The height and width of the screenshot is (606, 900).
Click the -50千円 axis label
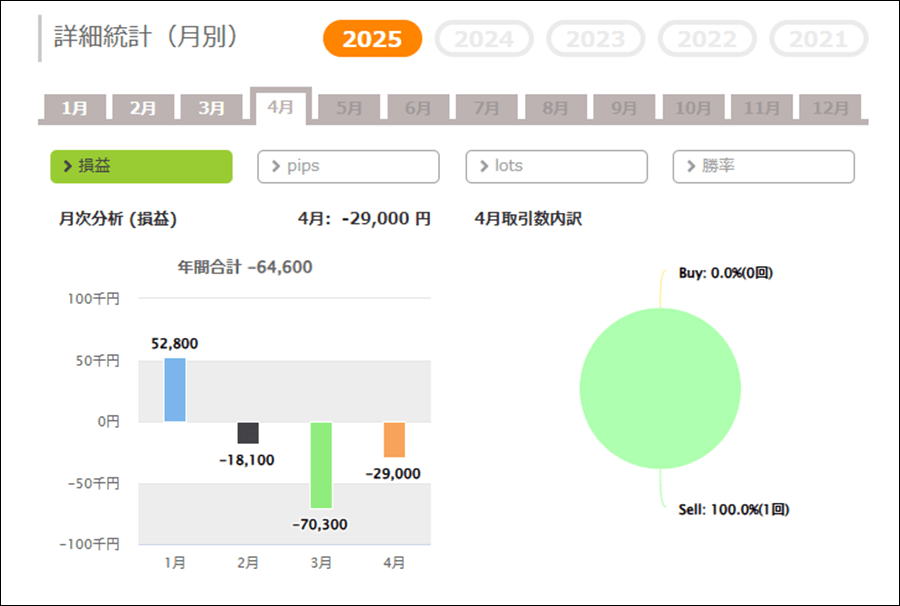point(94,483)
